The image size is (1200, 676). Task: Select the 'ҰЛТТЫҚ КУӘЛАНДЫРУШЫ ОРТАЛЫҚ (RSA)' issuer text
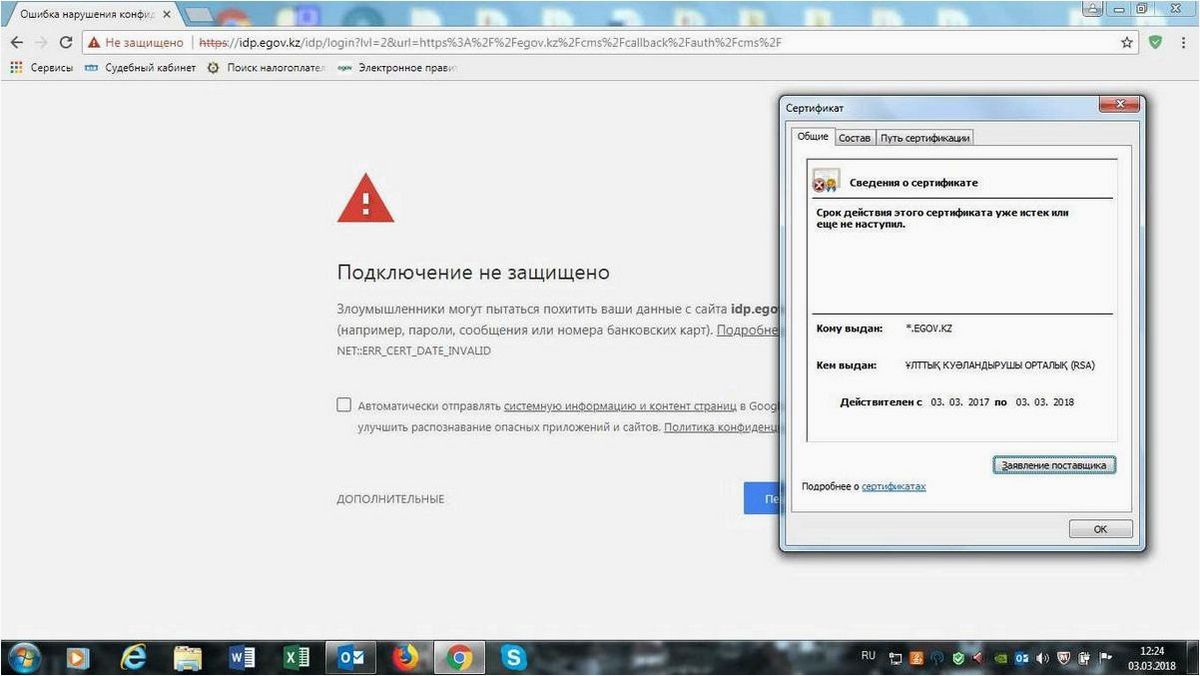(999, 365)
